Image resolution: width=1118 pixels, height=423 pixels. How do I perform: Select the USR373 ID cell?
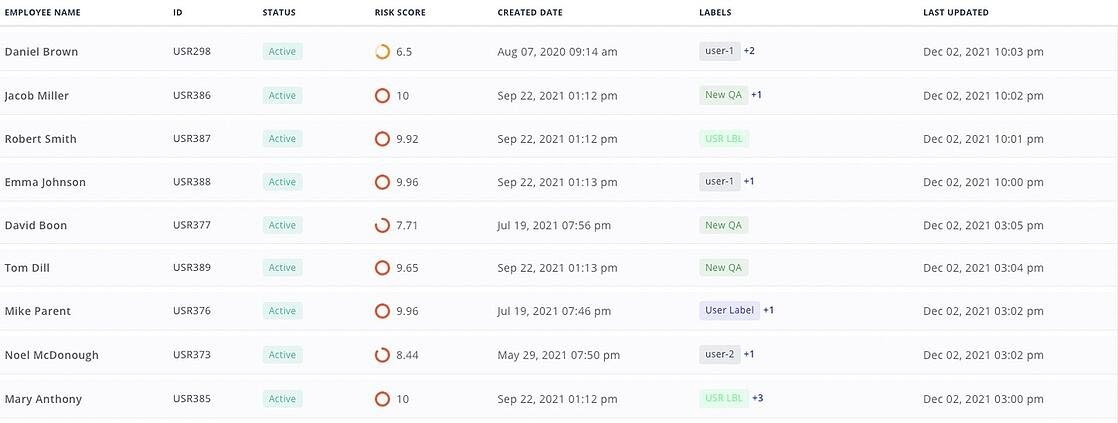point(192,355)
